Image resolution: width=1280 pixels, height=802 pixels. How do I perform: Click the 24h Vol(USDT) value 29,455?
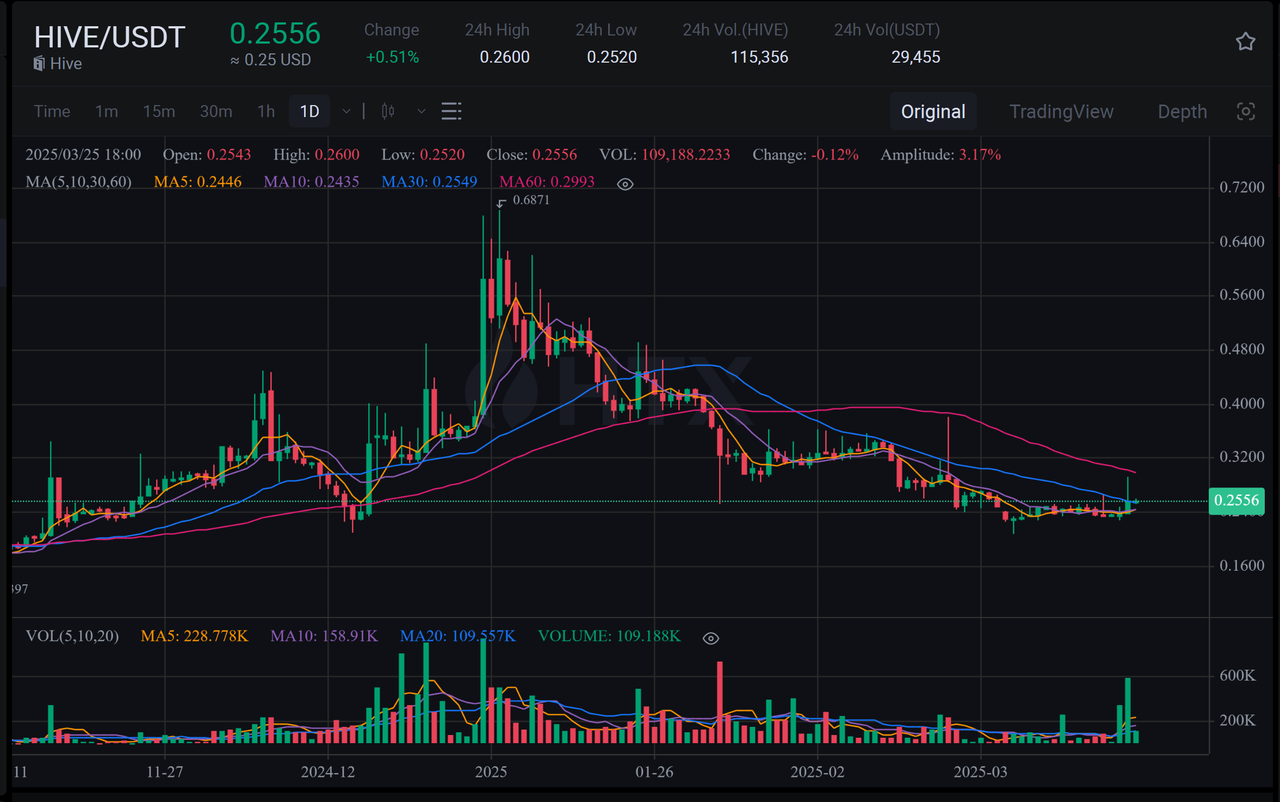click(x=916, y=57)
